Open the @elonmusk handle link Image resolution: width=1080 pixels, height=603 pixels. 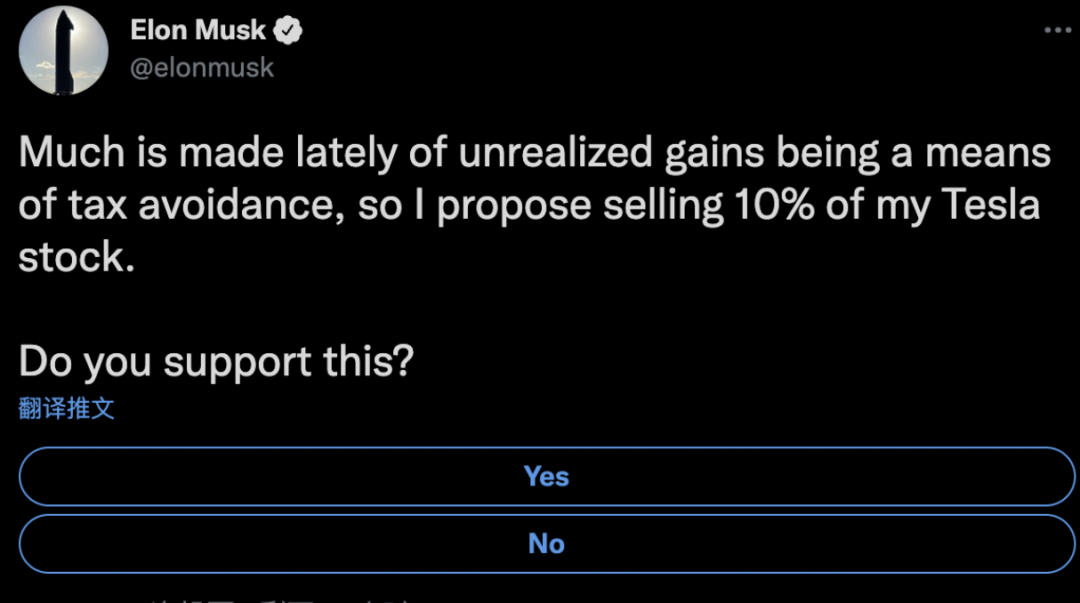(x=202, y=68)
